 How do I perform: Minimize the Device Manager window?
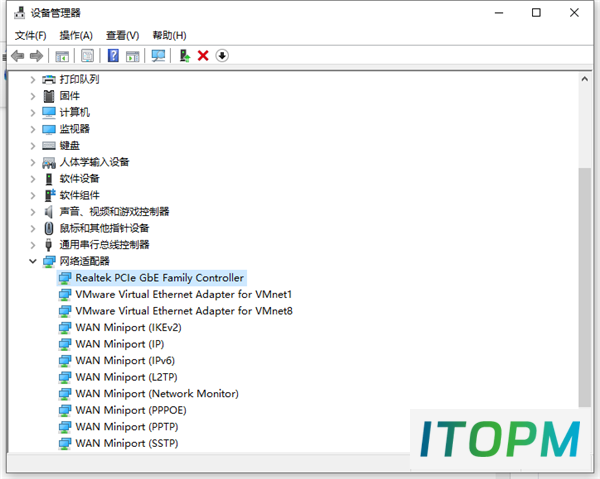[x=499, y=13]
